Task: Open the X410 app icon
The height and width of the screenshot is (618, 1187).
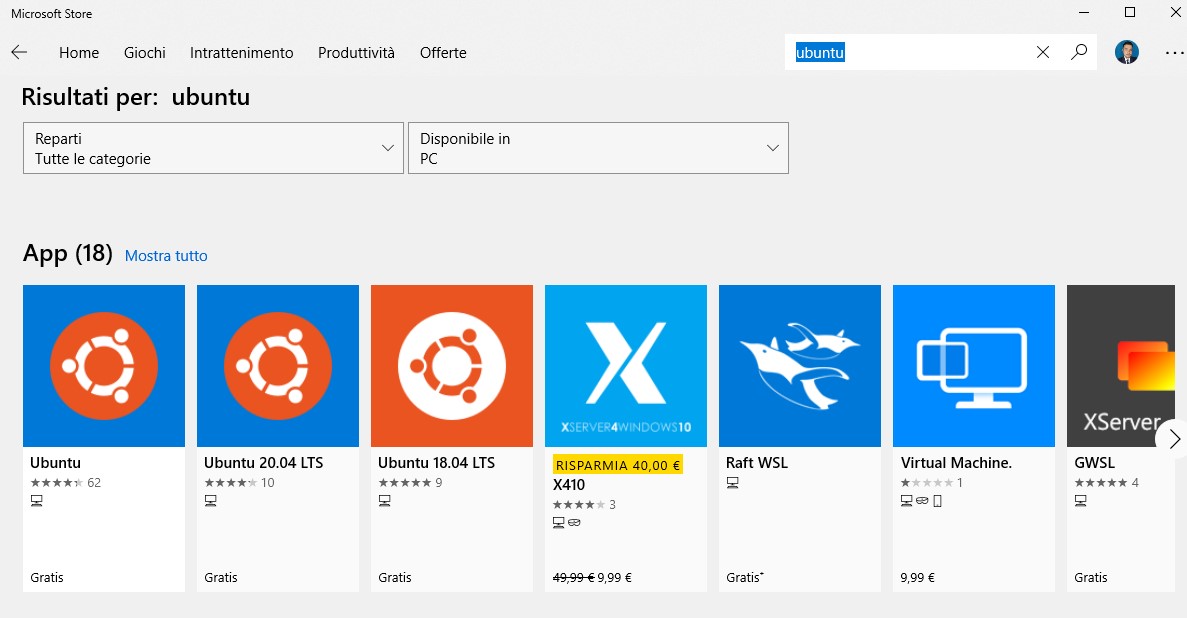Action: [626, 366]
